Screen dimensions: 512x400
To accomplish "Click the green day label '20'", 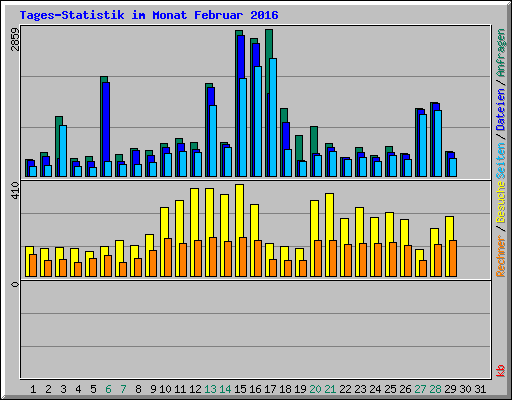I will 315,389.
